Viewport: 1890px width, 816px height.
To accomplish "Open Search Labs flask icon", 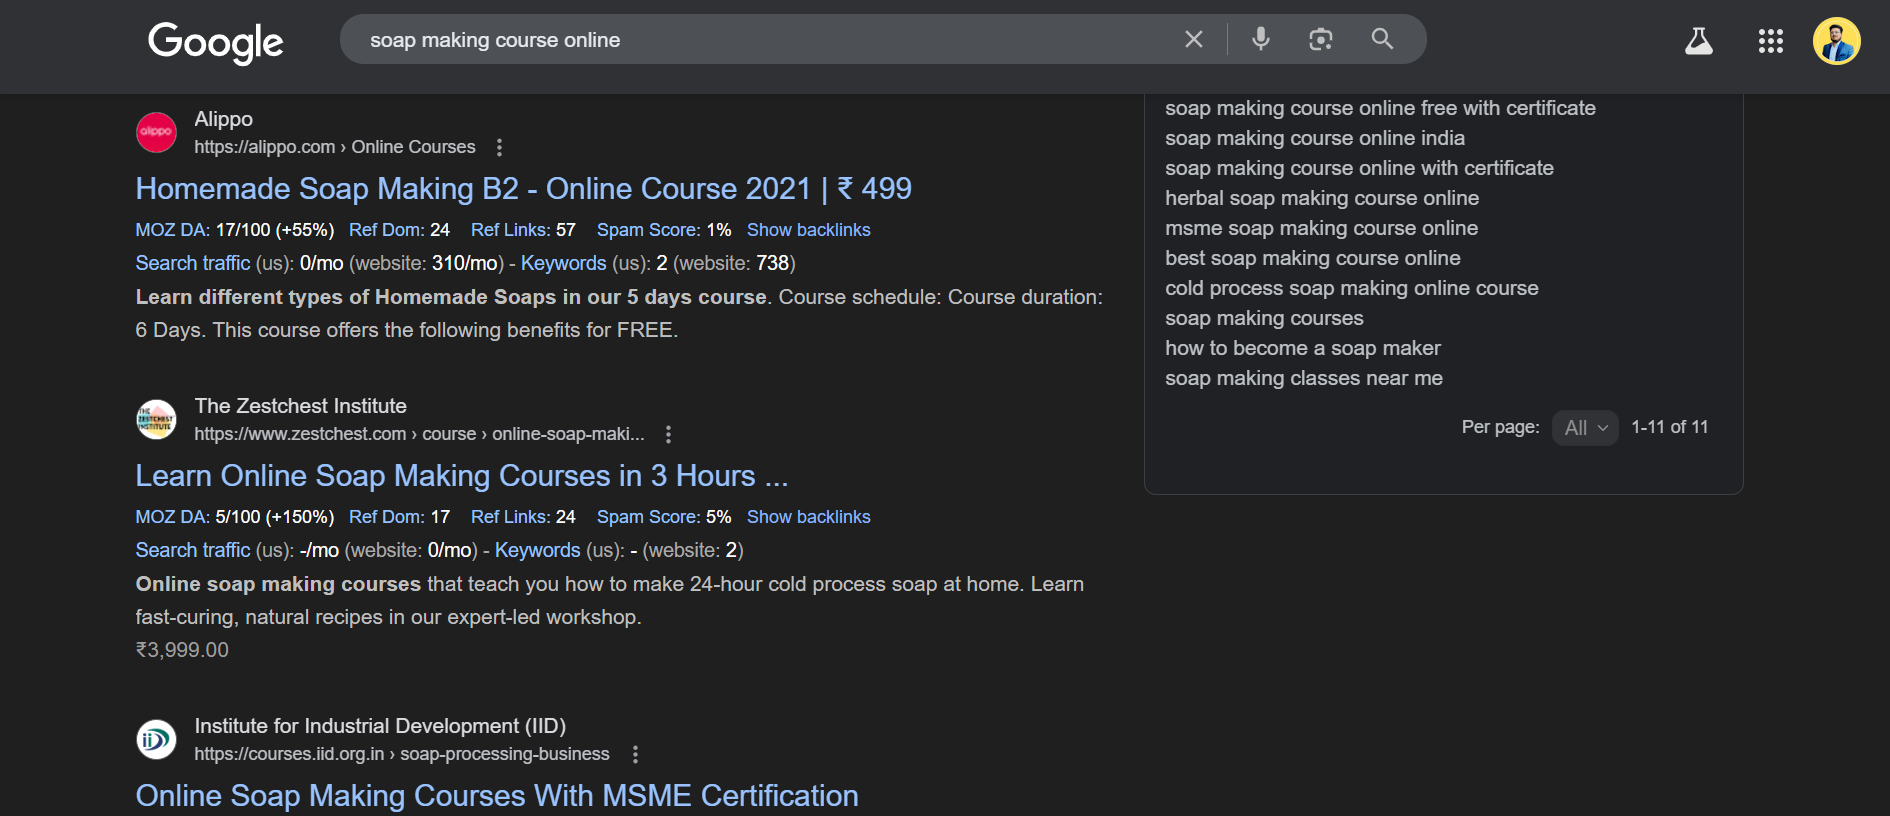I will click(x=1698, y=41).
